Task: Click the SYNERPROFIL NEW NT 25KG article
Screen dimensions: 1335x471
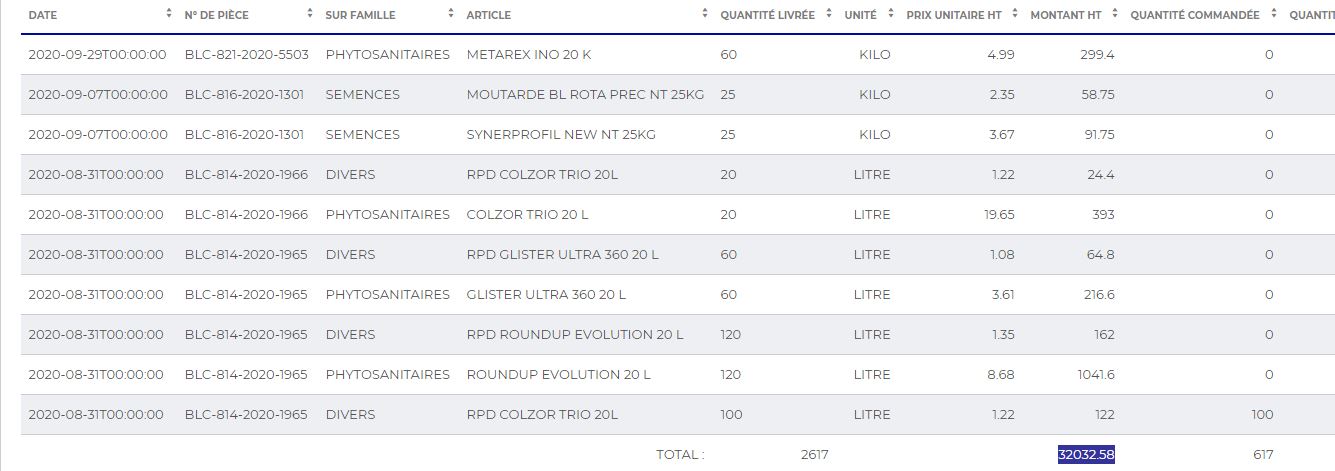Action: pyautogui.click(x=561, y=135)
